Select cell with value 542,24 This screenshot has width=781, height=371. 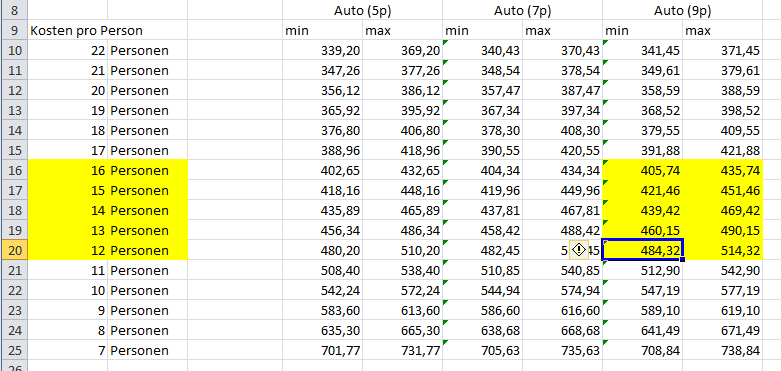pos(322,290)
